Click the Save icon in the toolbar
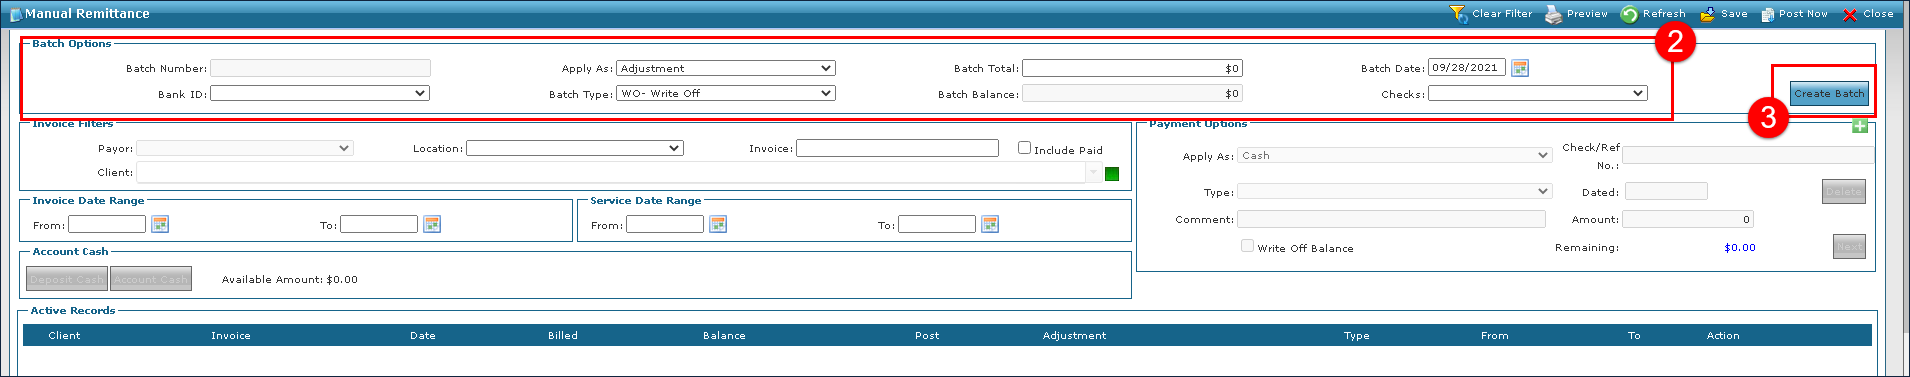1910x377 pixels. tap(1708, 14)
